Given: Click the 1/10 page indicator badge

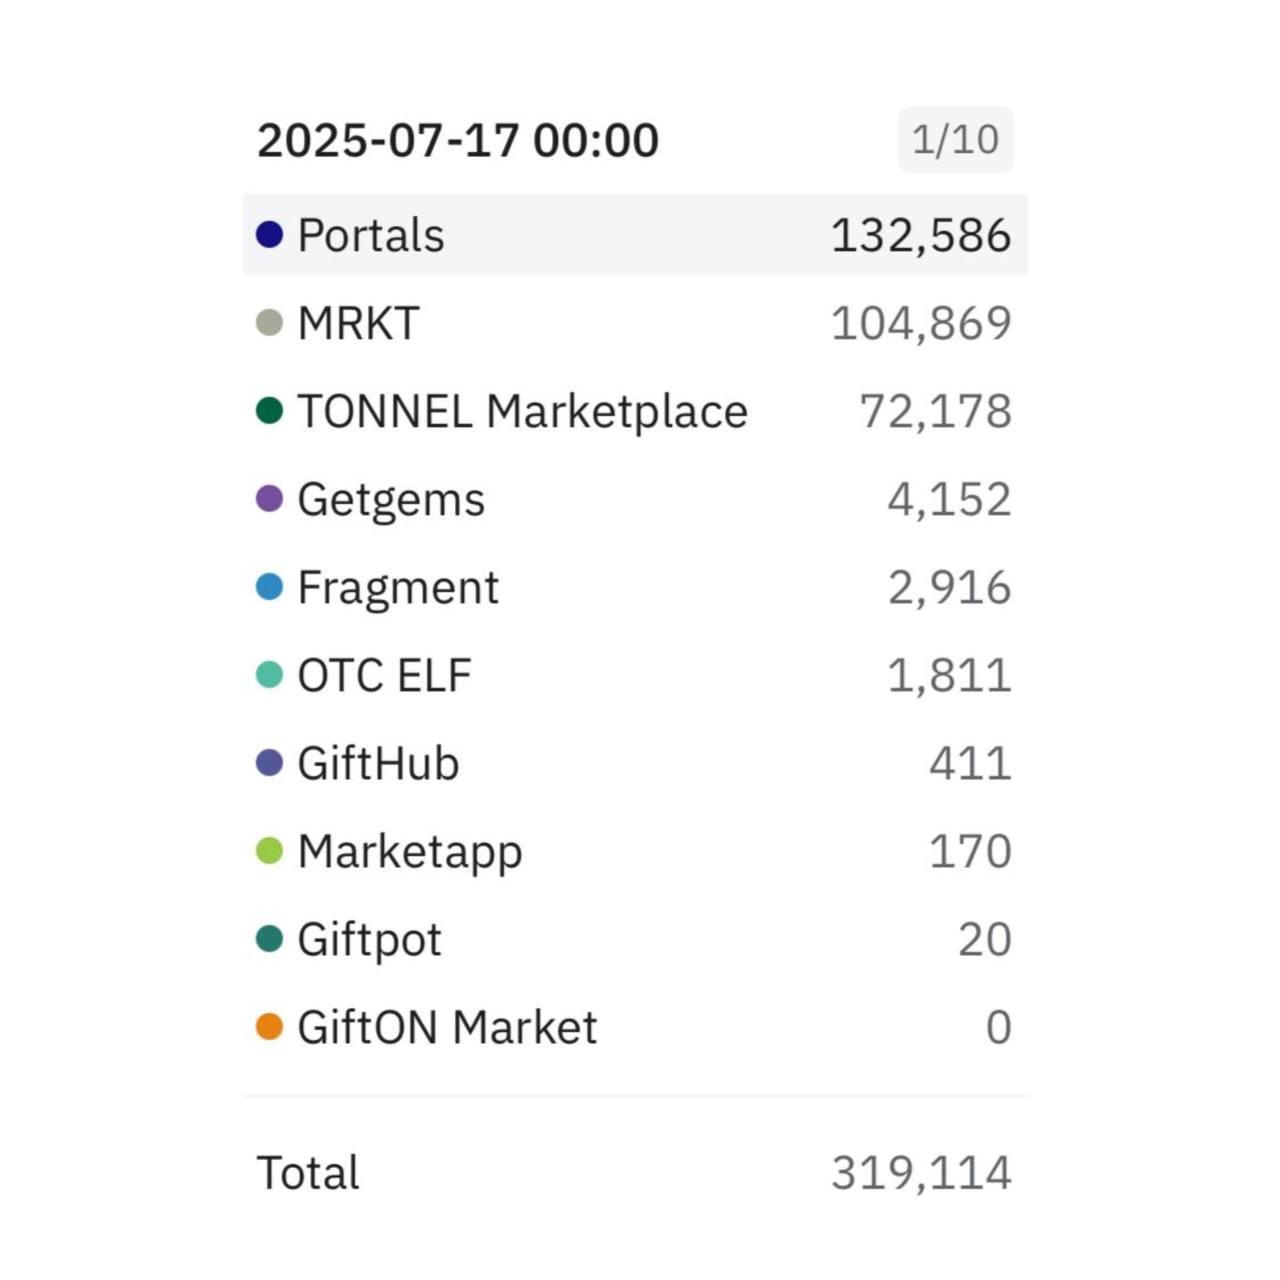Looking at the screenshot, I should click(956, 140).
